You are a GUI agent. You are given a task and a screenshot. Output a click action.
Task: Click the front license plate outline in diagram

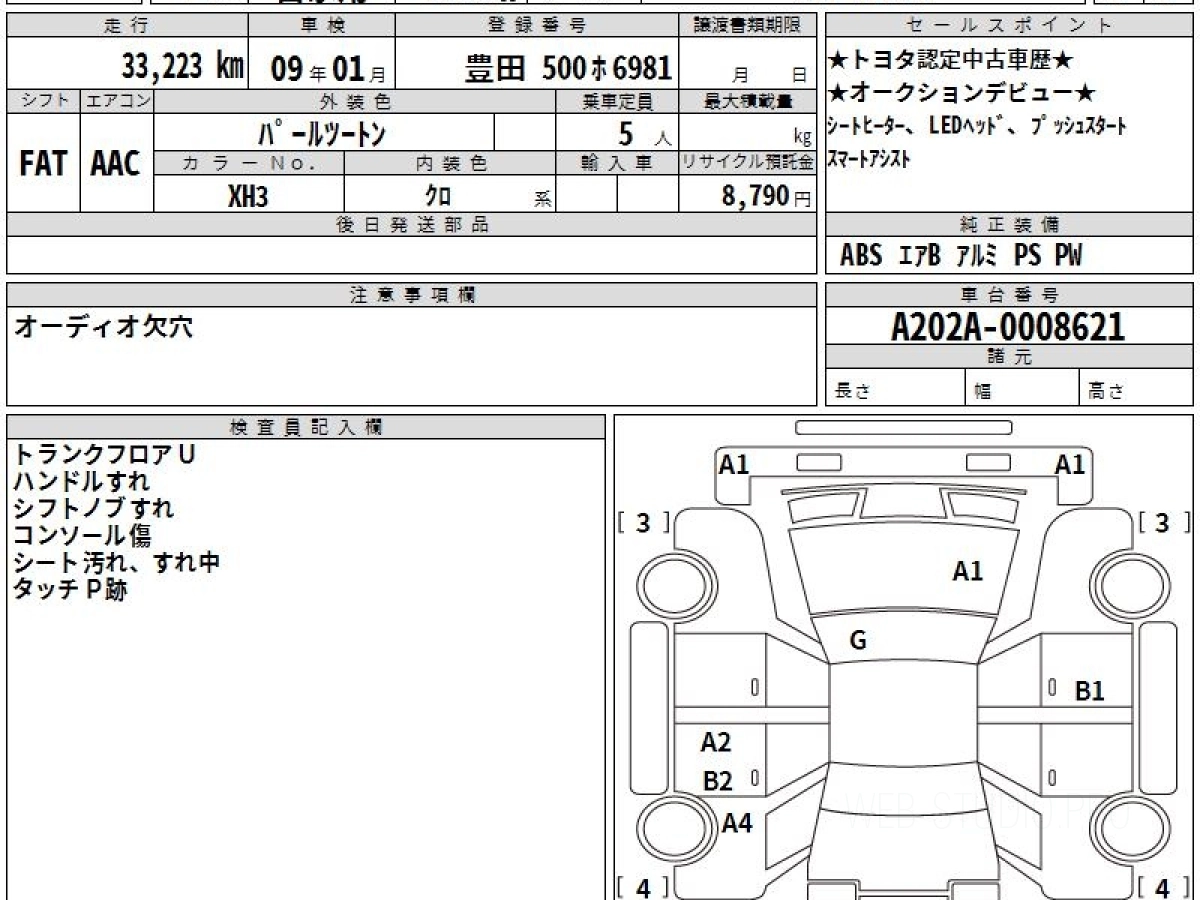pyautogui.click(x=903, y=428)
